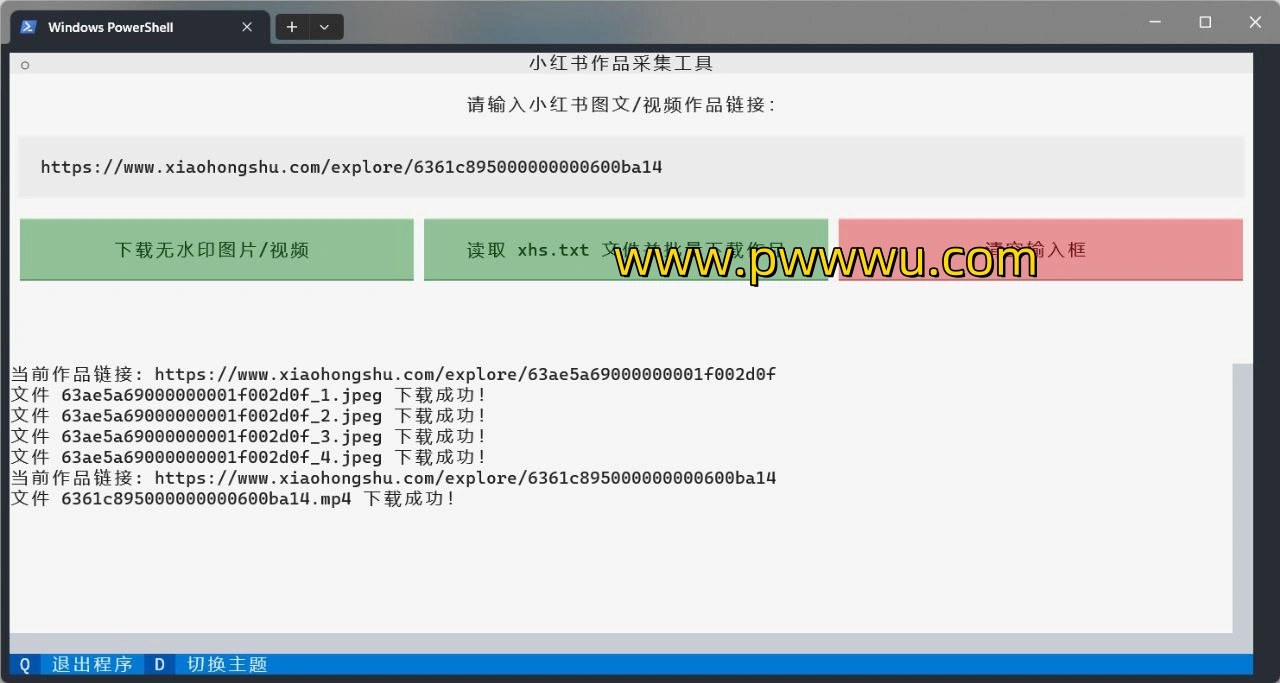Click the 小红书 link input field
The height and width of the screenshot is (683, 1280).
coord(631,167)
